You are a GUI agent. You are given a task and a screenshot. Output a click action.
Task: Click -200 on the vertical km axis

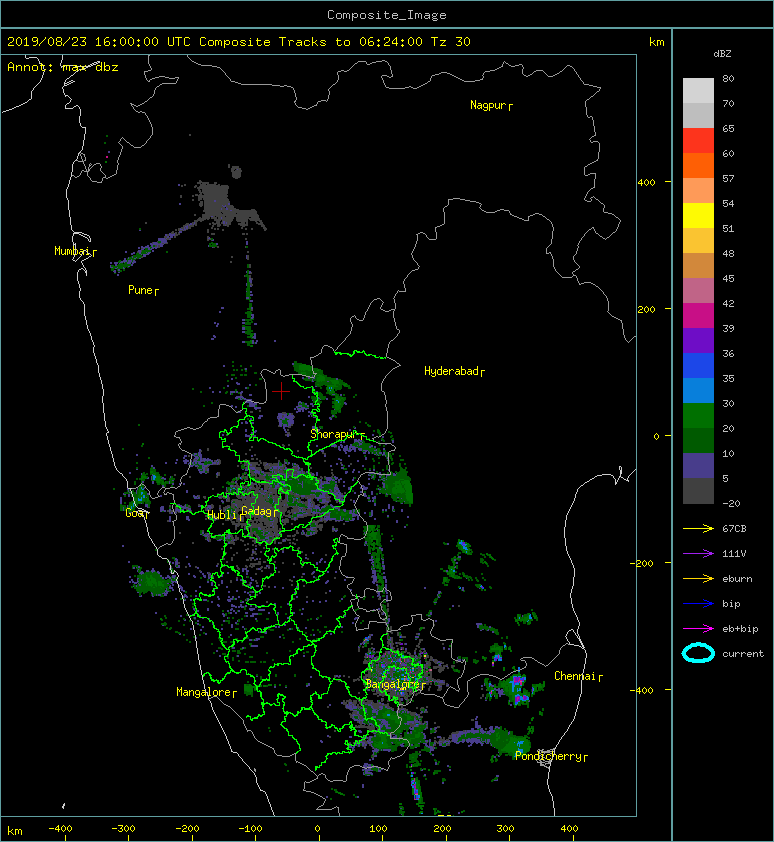643,563
